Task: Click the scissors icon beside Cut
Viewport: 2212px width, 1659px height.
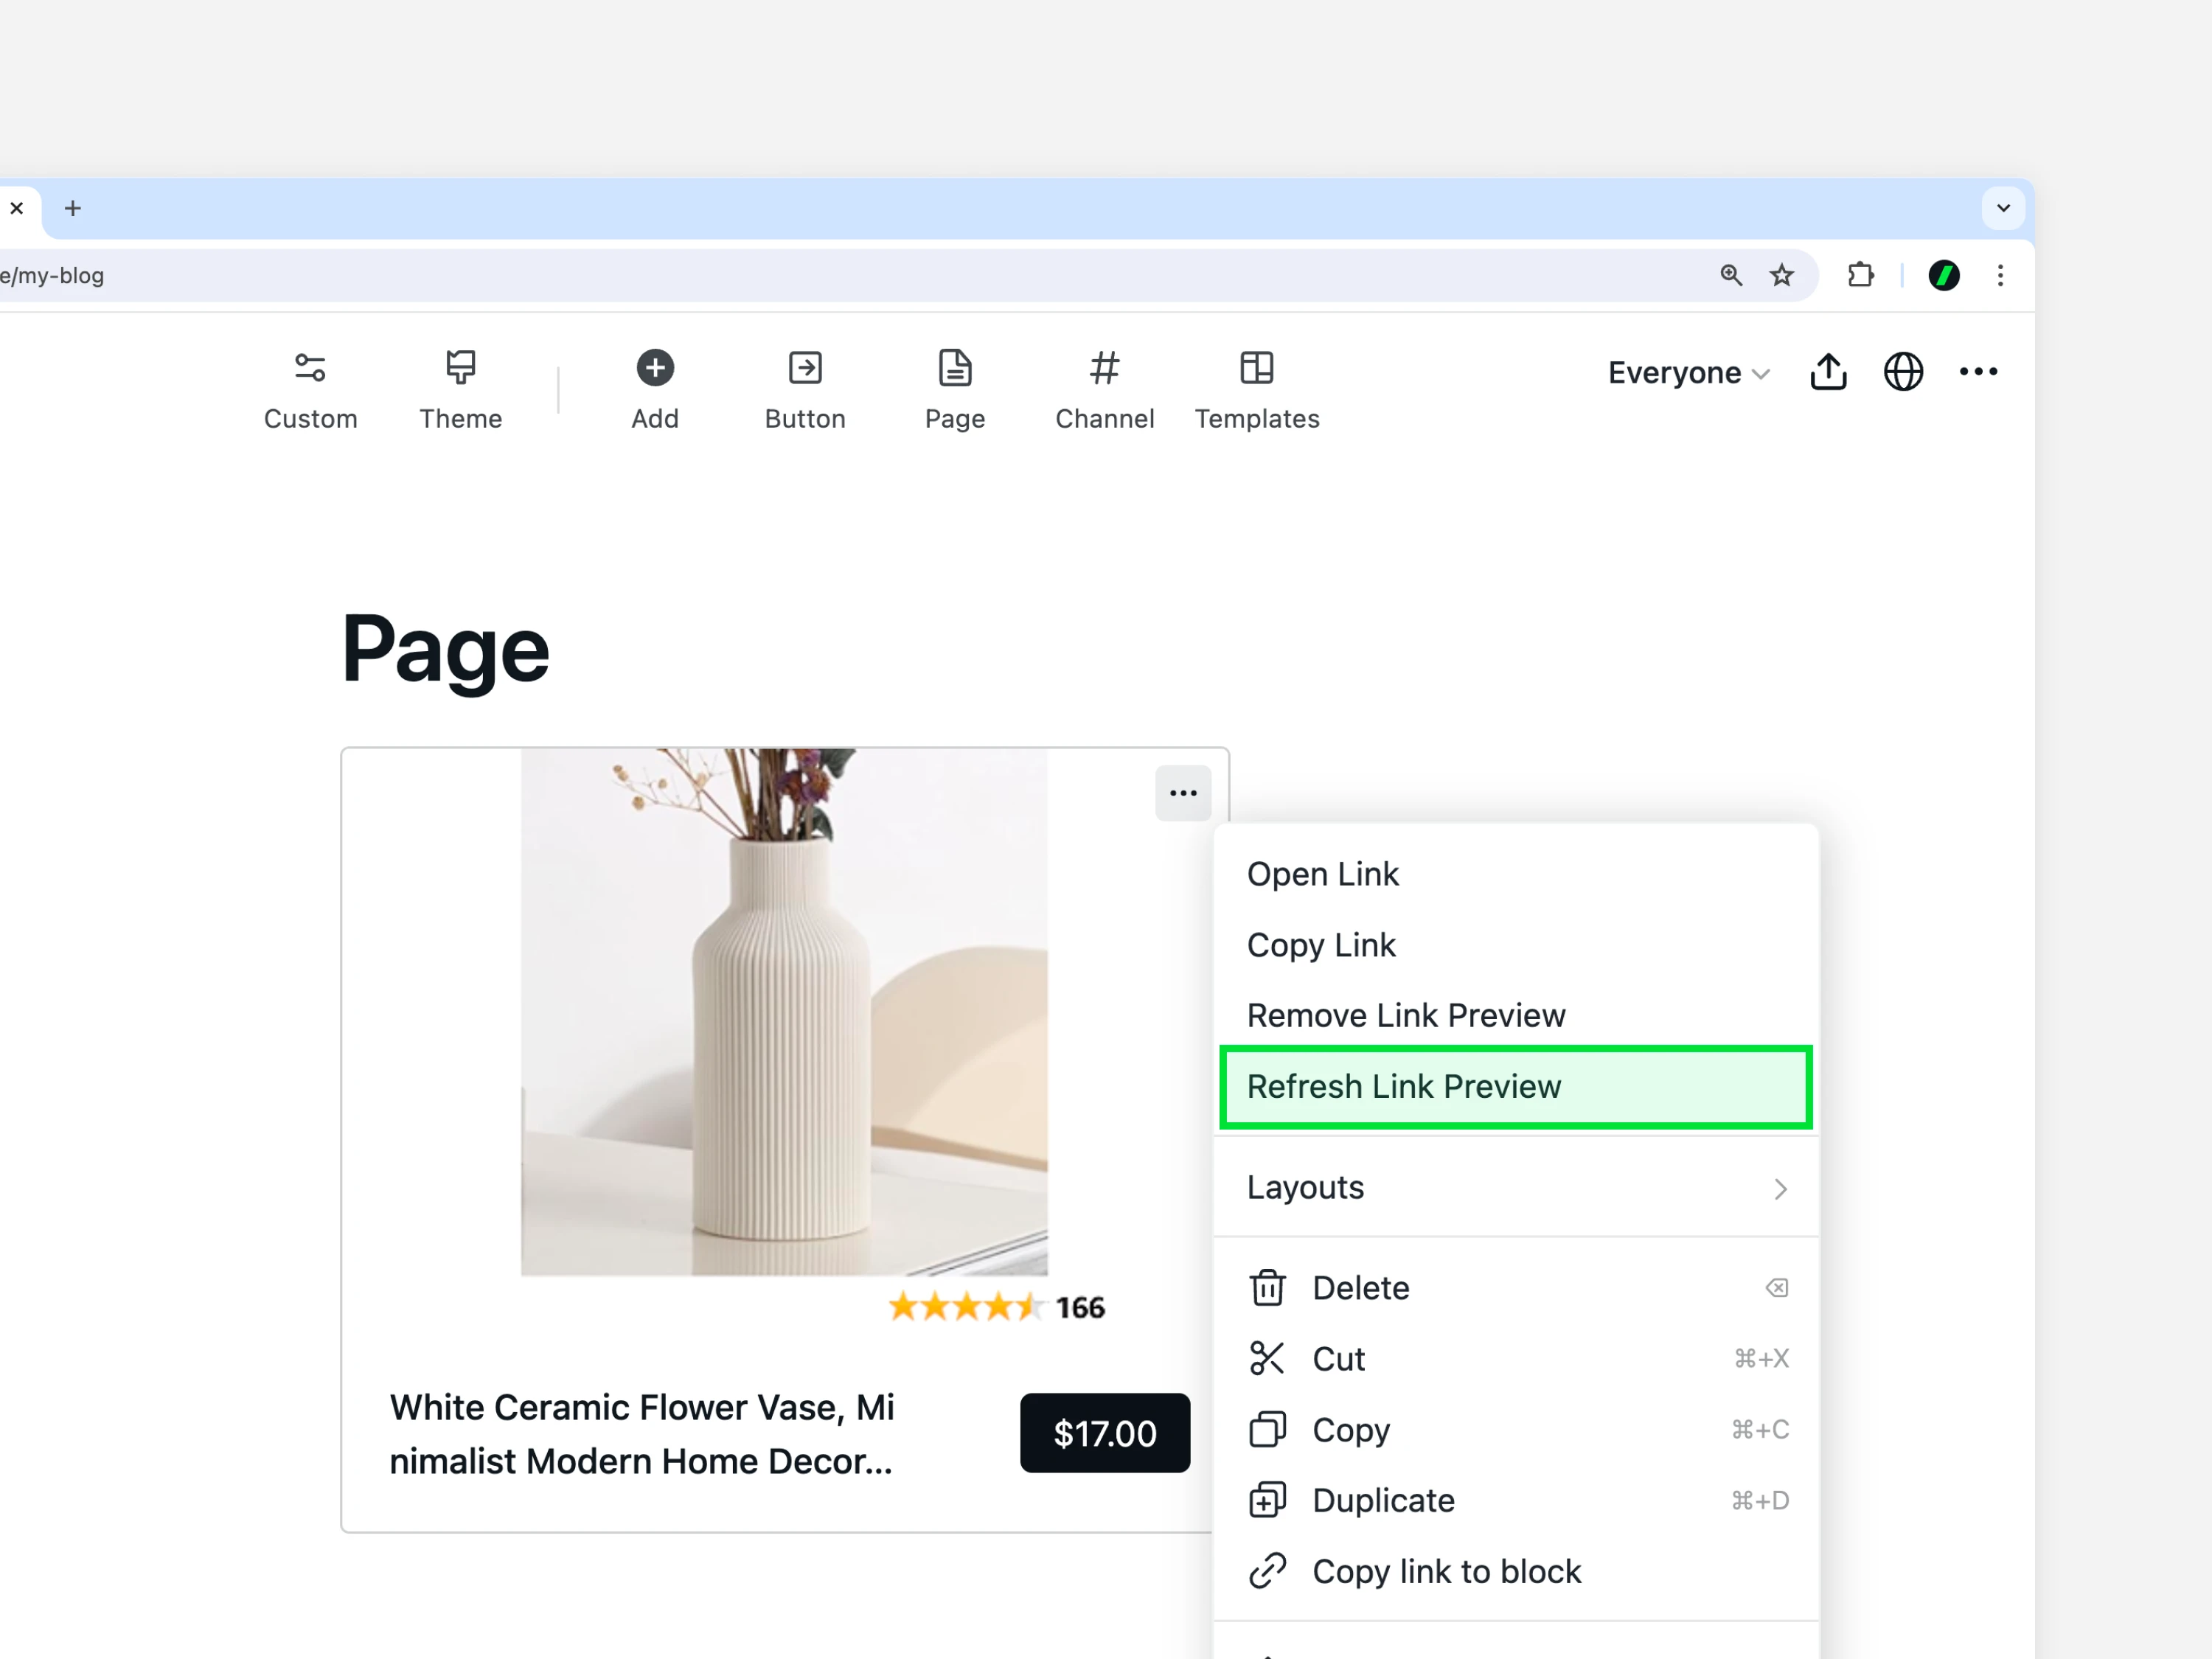Action: click(1267, 1358)
